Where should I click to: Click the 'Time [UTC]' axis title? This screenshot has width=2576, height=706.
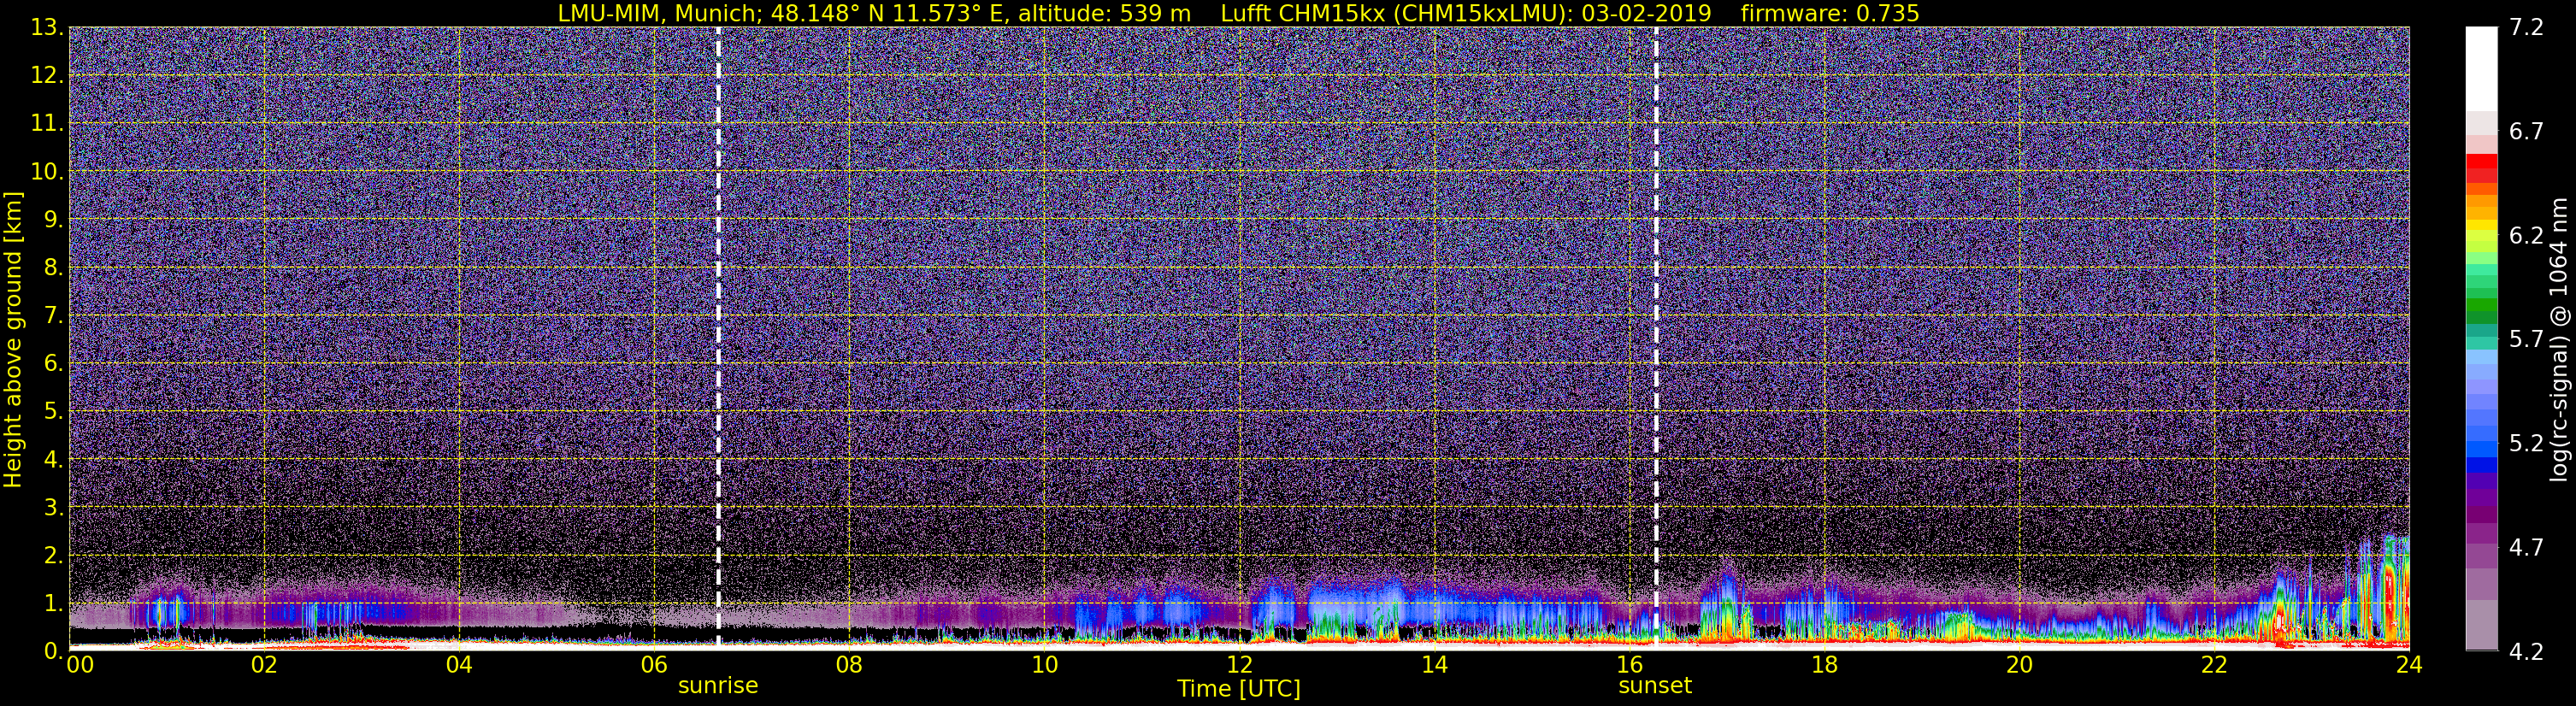[1239, 689]
